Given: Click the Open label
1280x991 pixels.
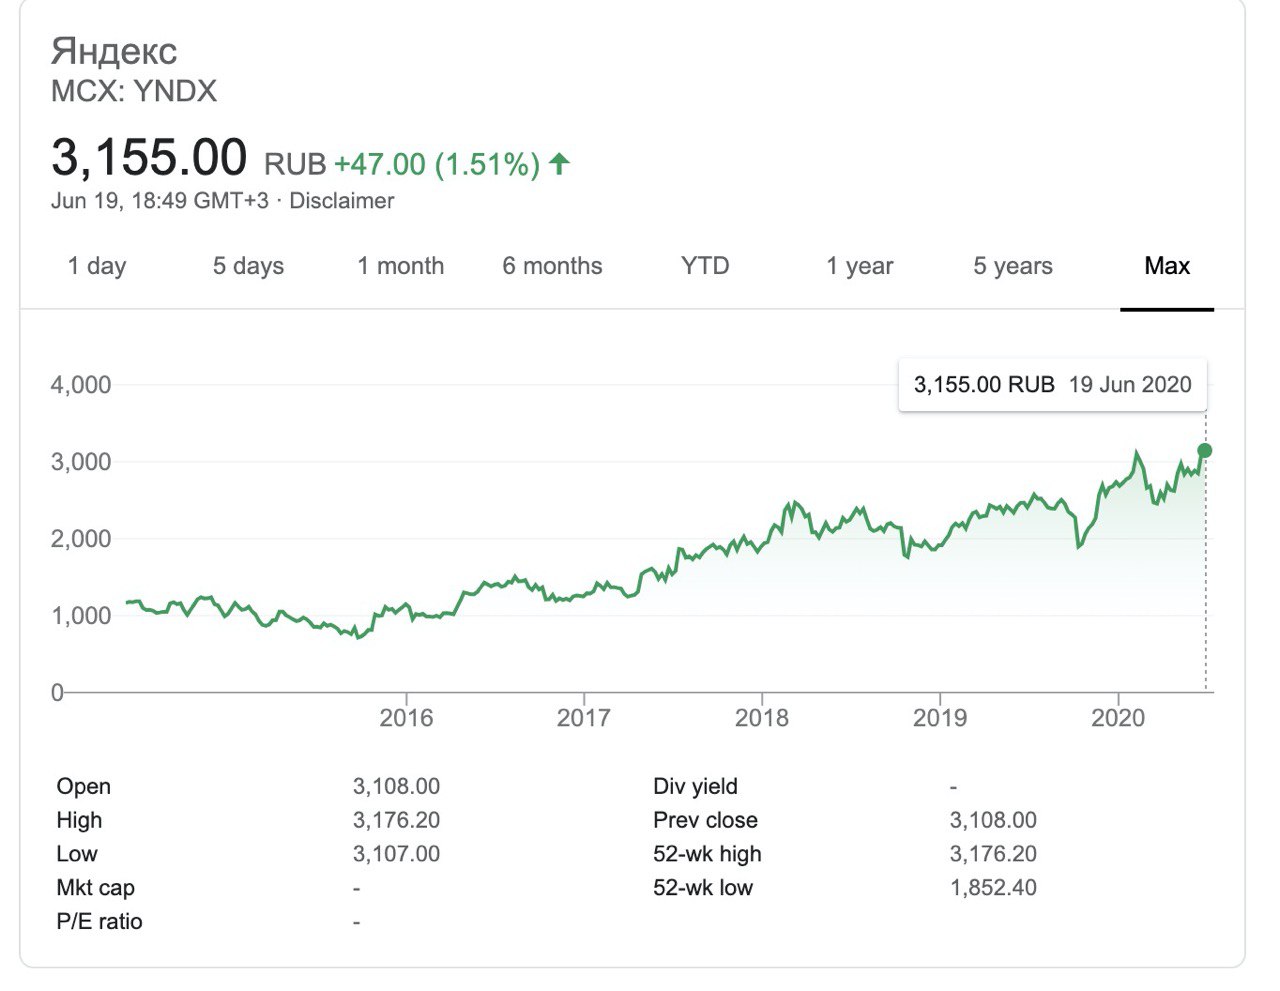Looking at the screenshot, I should [84, 787].
